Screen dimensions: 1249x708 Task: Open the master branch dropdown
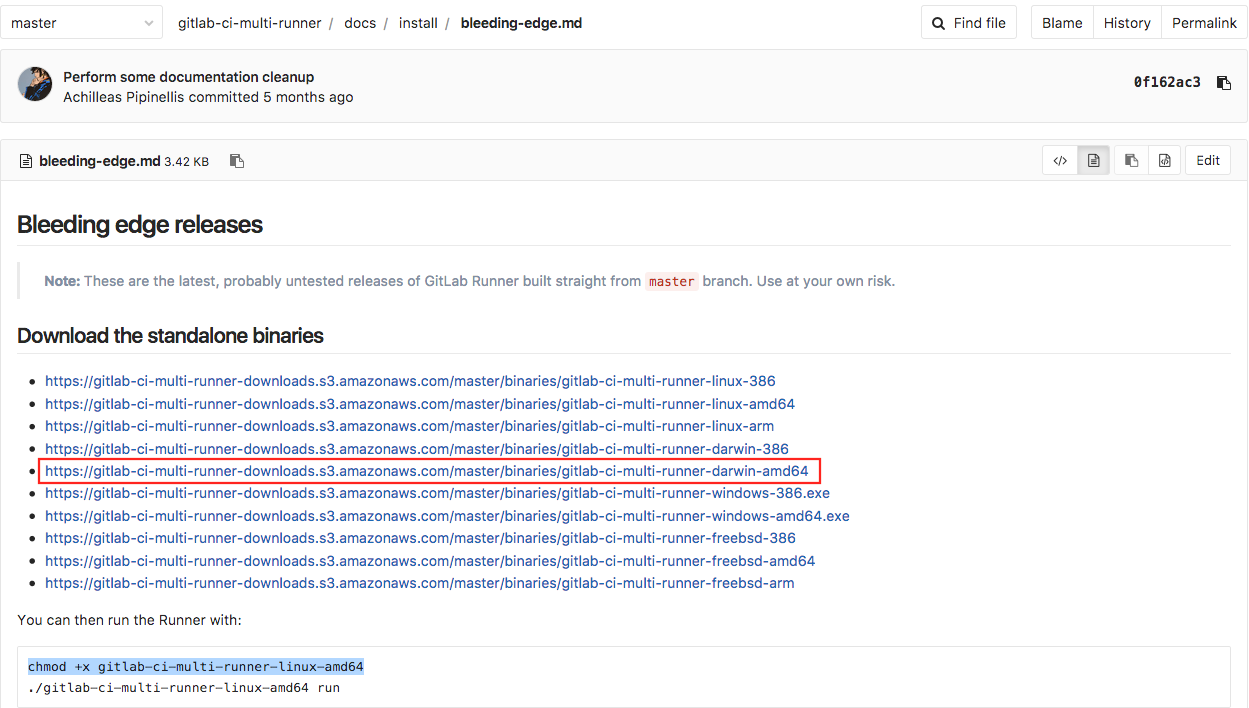(81, 22)
